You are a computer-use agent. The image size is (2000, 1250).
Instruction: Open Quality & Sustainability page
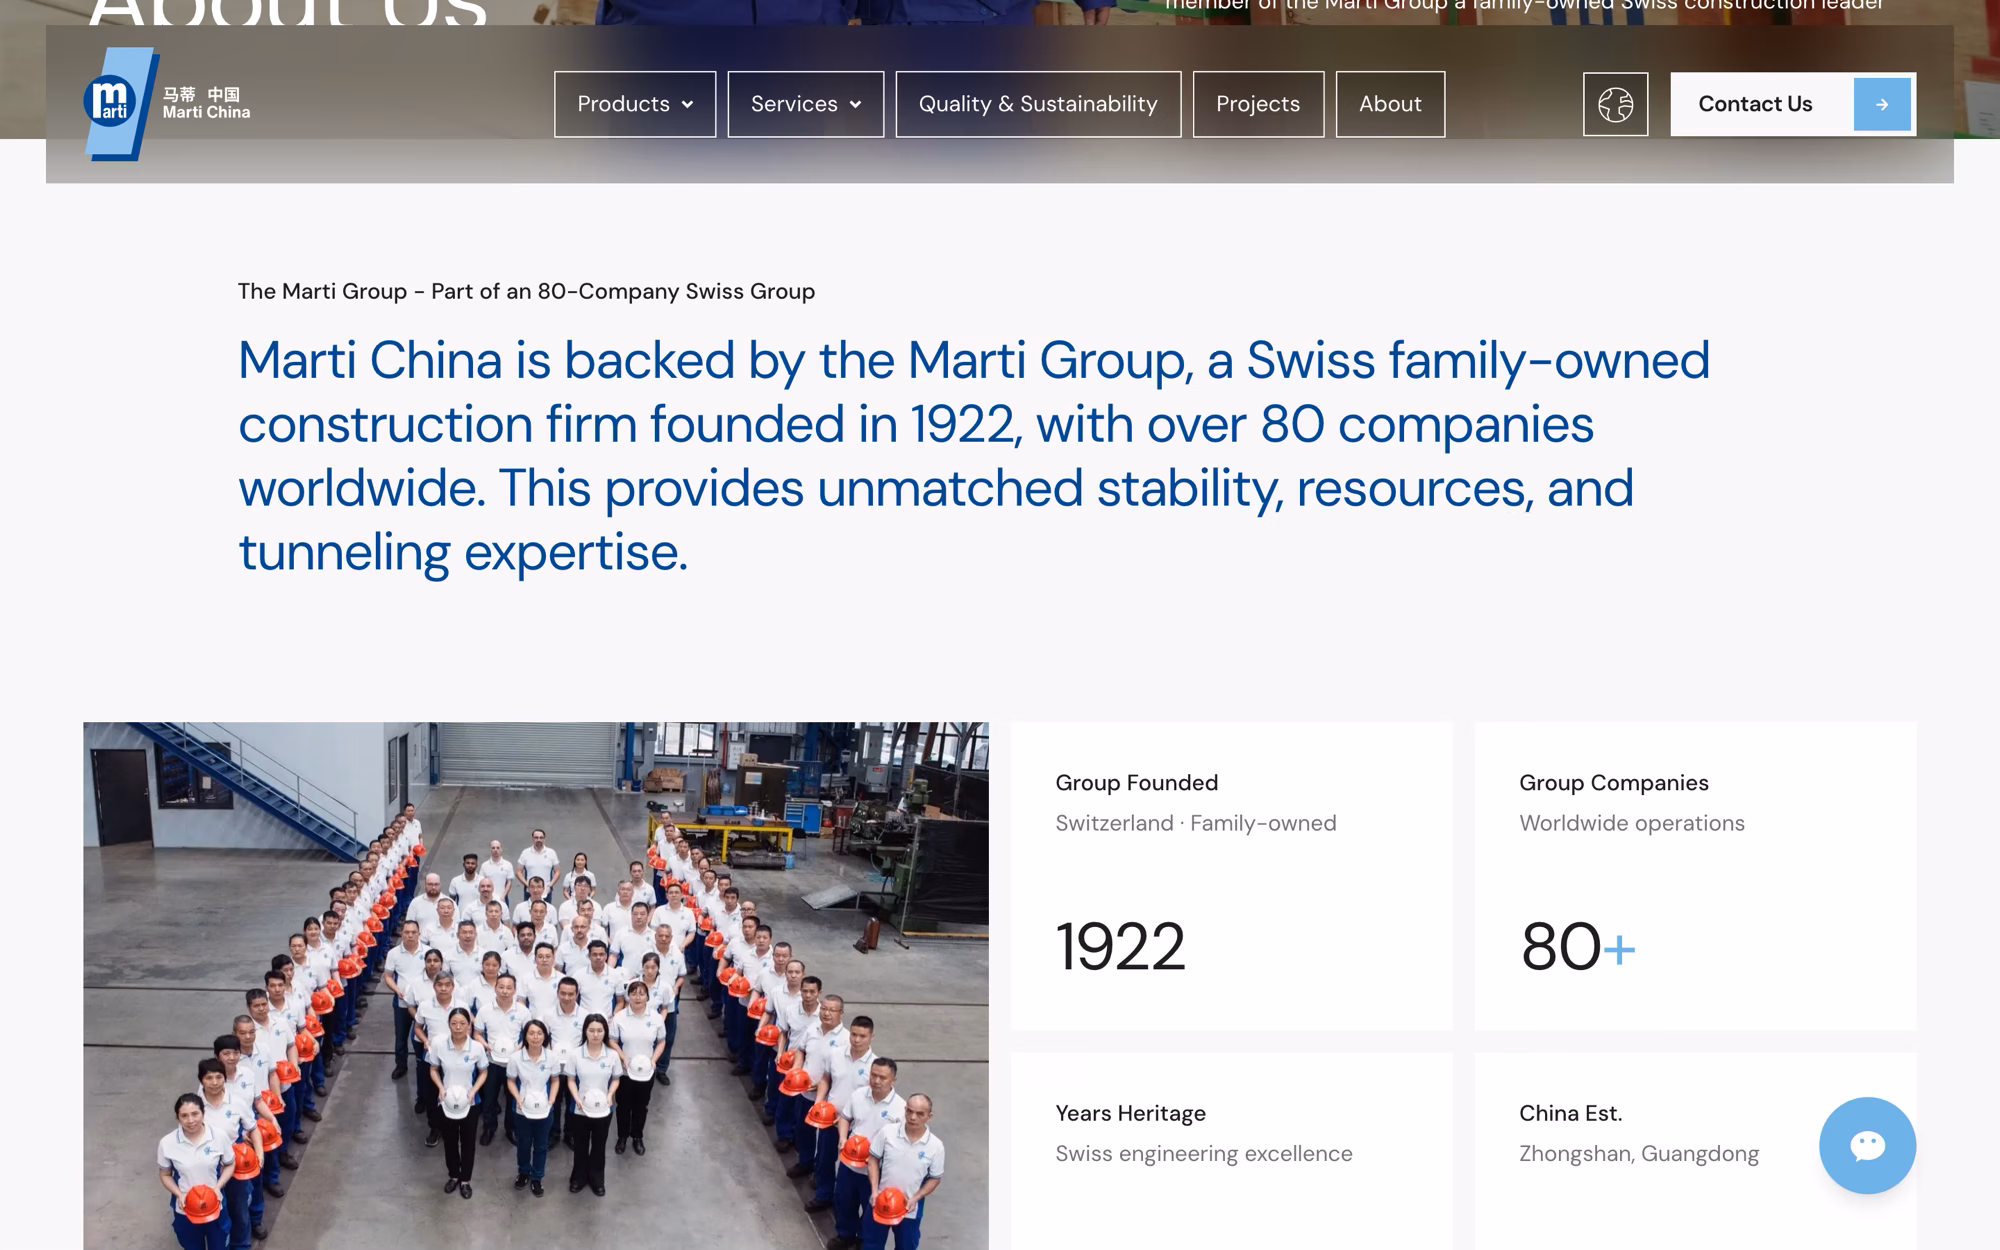coord(1038,104)
